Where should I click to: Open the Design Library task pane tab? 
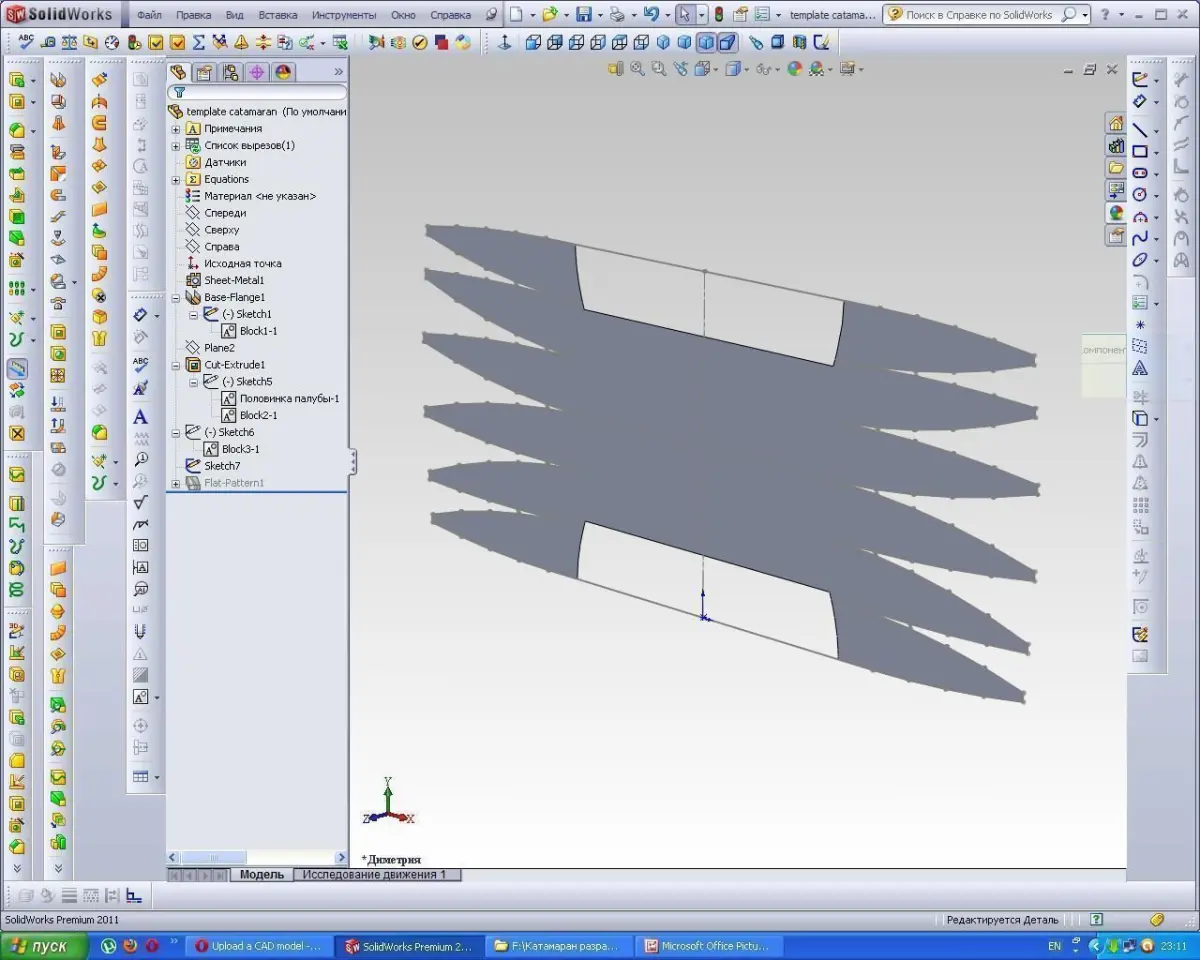1116,146
